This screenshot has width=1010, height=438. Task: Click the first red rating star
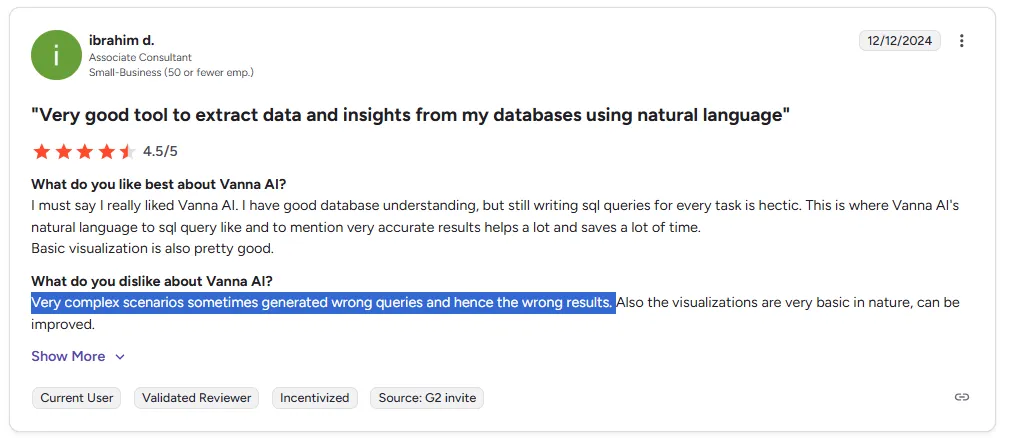41,152
